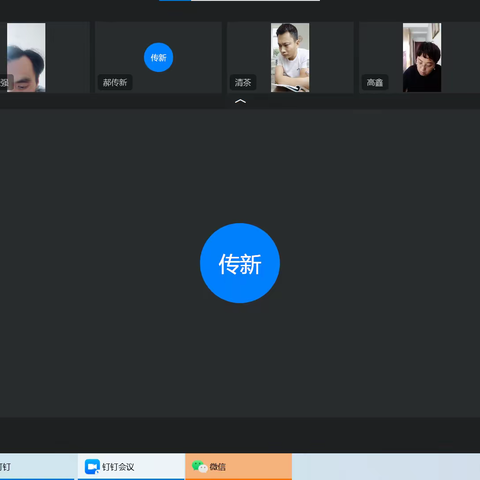Open 钉钉会议 in the taskbar
Viewport: 480px width, 480px height.
point(131,467)
